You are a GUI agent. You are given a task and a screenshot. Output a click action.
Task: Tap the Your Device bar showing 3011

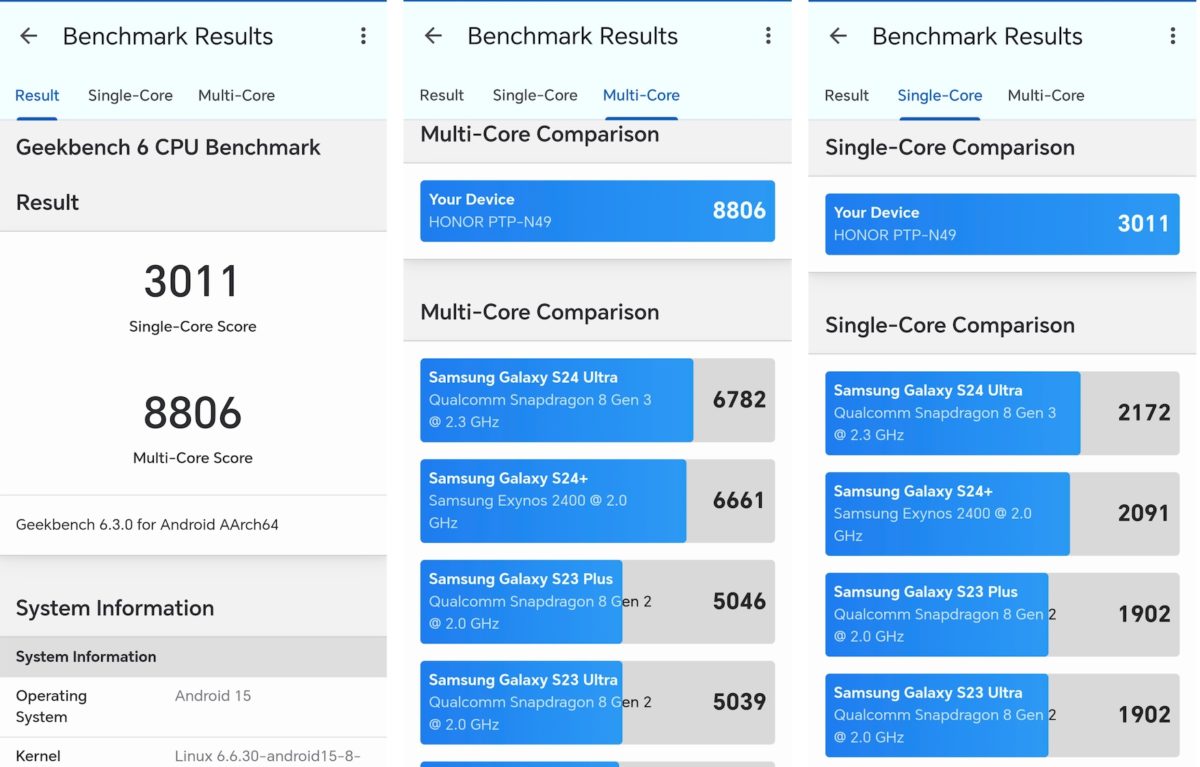[1001, 224]
